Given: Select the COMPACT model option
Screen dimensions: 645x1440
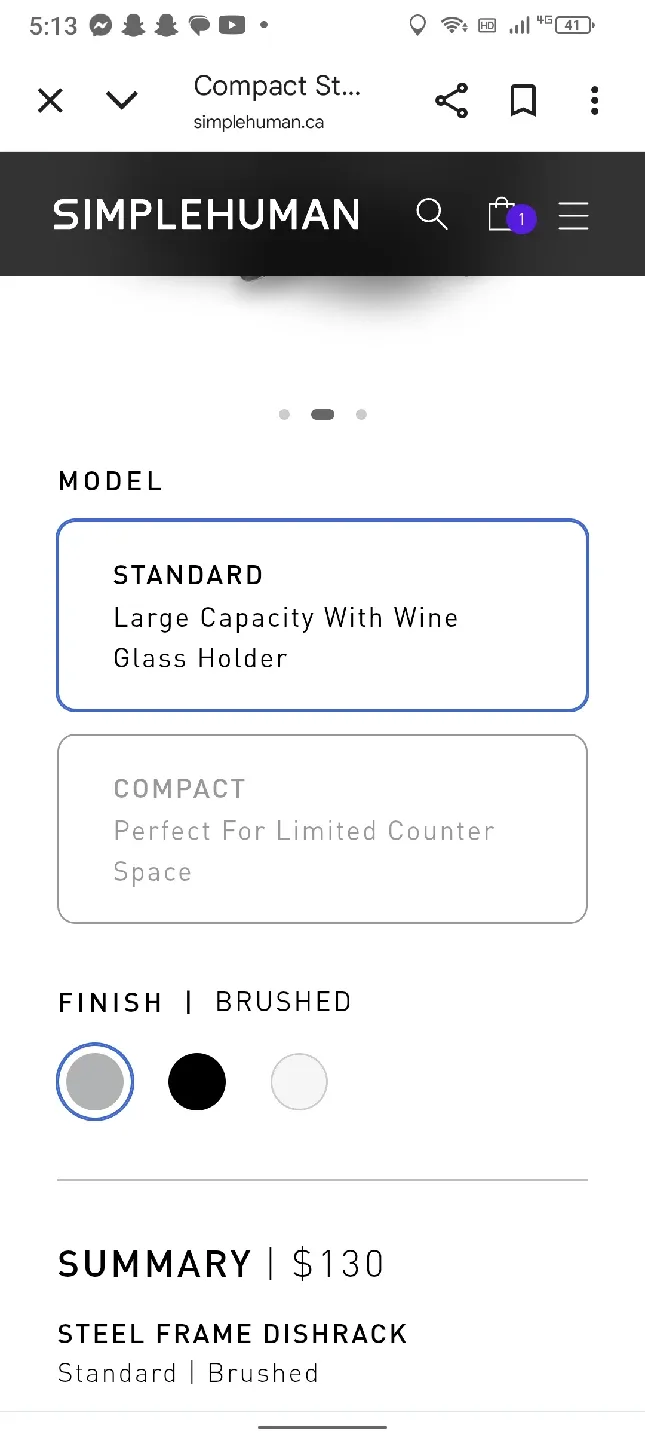Looking at the screenshot, I should pyautogui.click(x=322, y=829).
